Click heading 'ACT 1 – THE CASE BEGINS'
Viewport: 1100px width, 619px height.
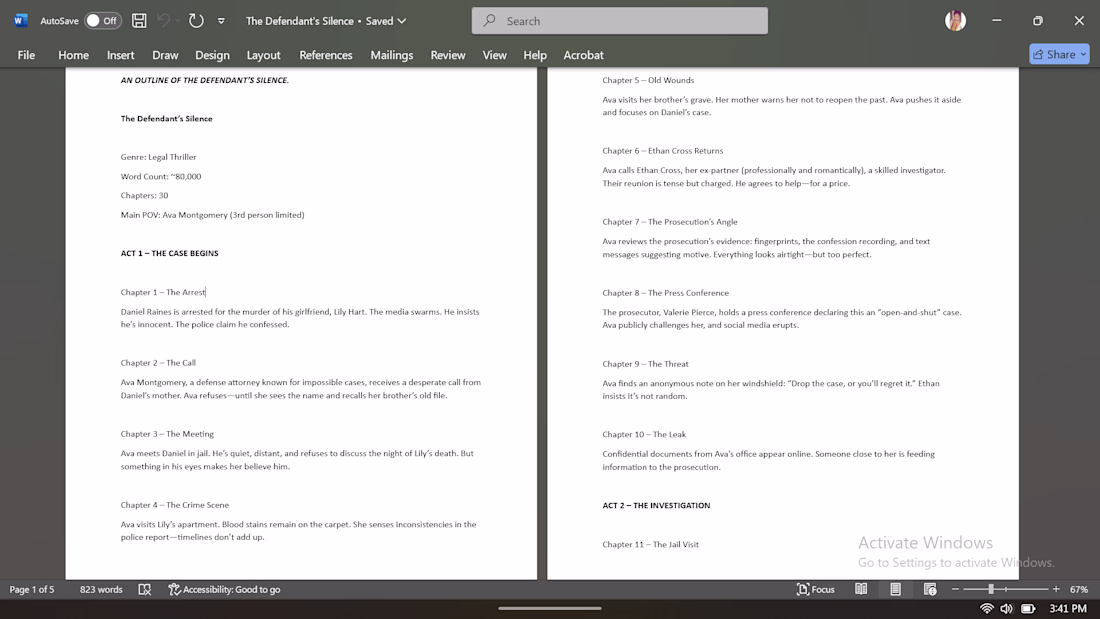click(x=169, y=253)
